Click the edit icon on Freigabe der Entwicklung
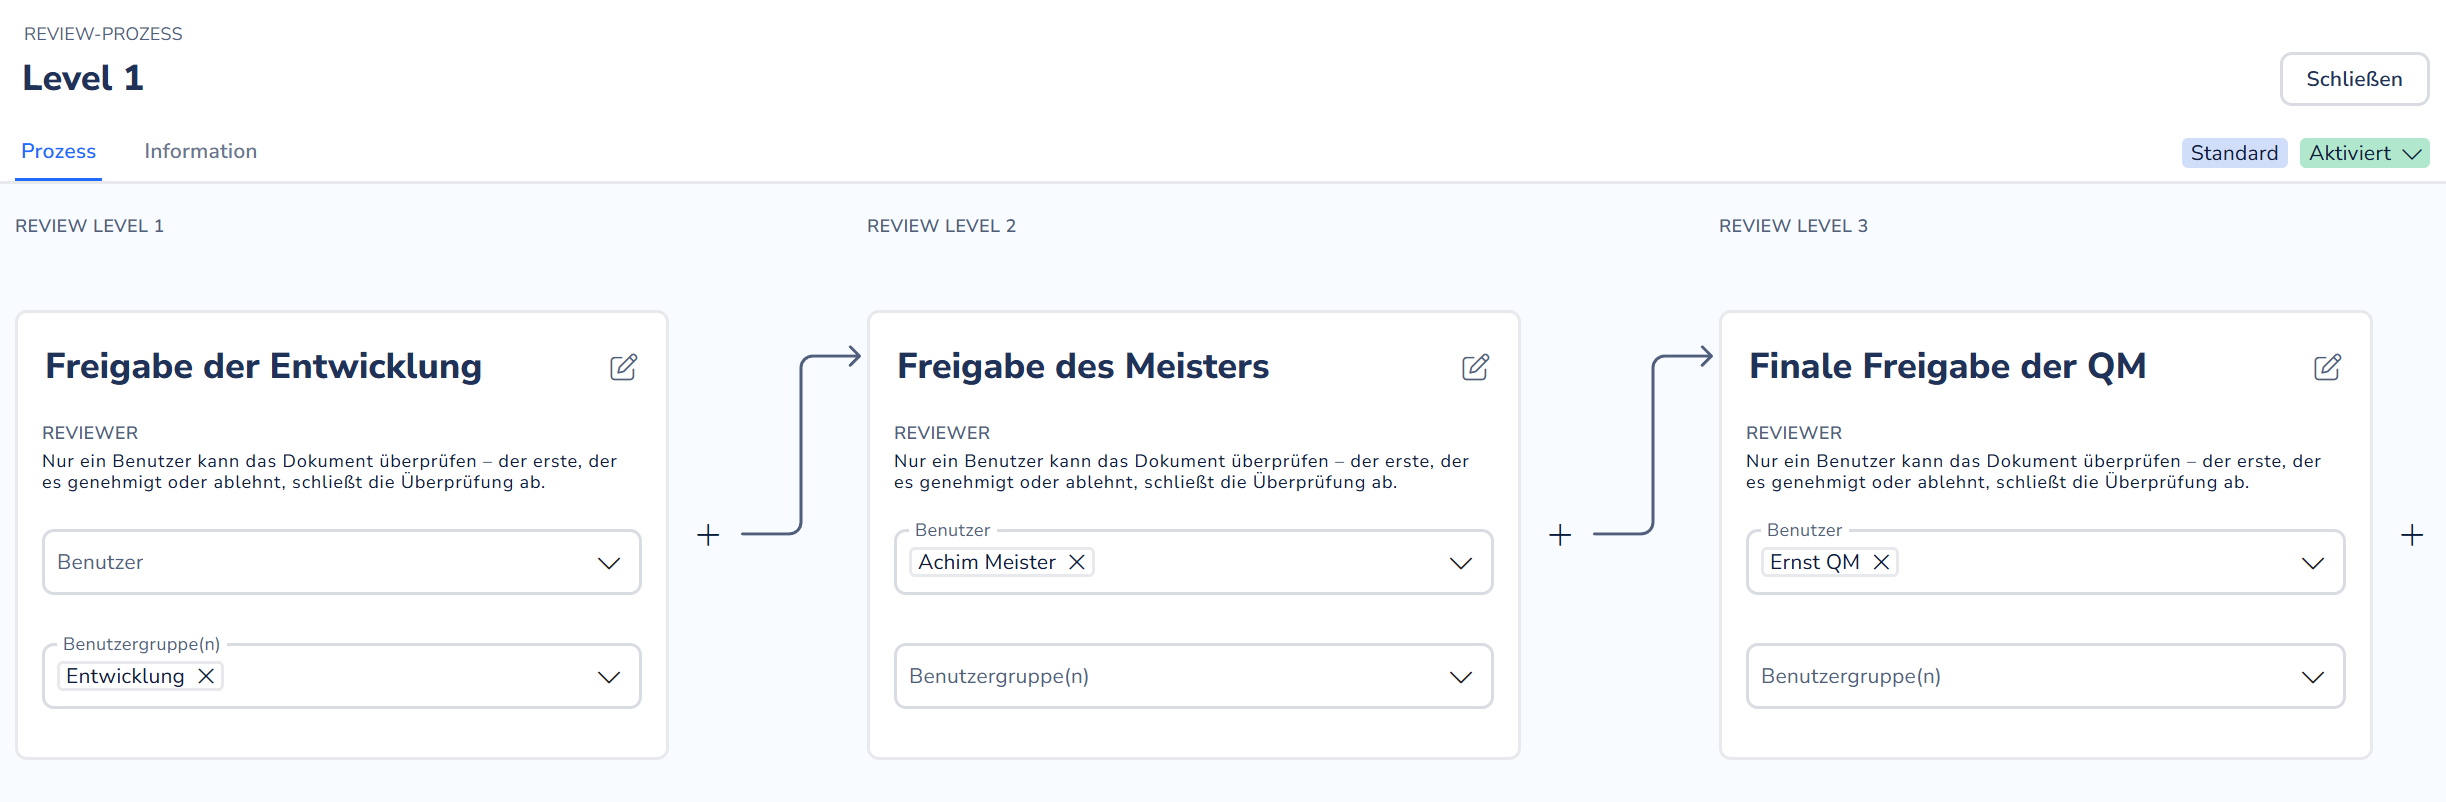Viewport: 2446px width, 802px height. 624,368
